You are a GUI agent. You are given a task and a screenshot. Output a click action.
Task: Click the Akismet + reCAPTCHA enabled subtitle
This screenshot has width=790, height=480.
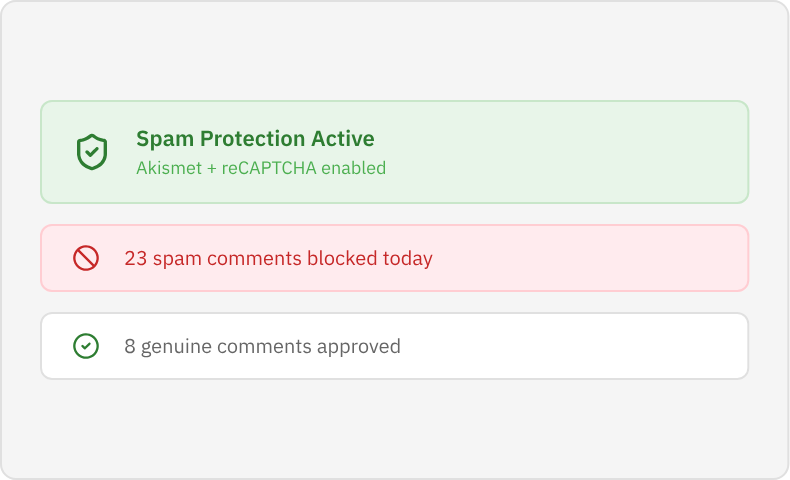coord(260,168)
